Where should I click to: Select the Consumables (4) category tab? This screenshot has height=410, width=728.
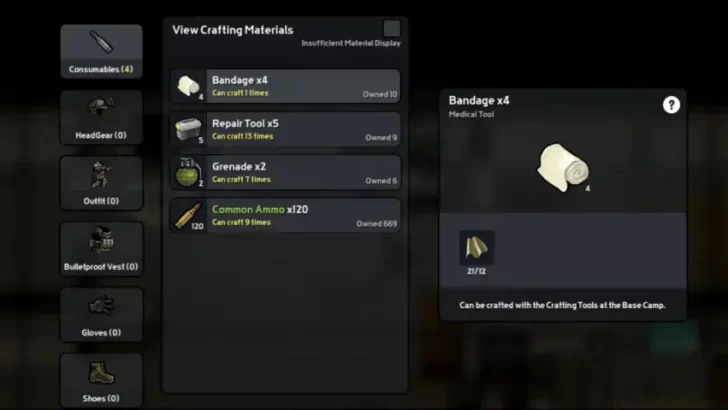(x=101, y=51)
